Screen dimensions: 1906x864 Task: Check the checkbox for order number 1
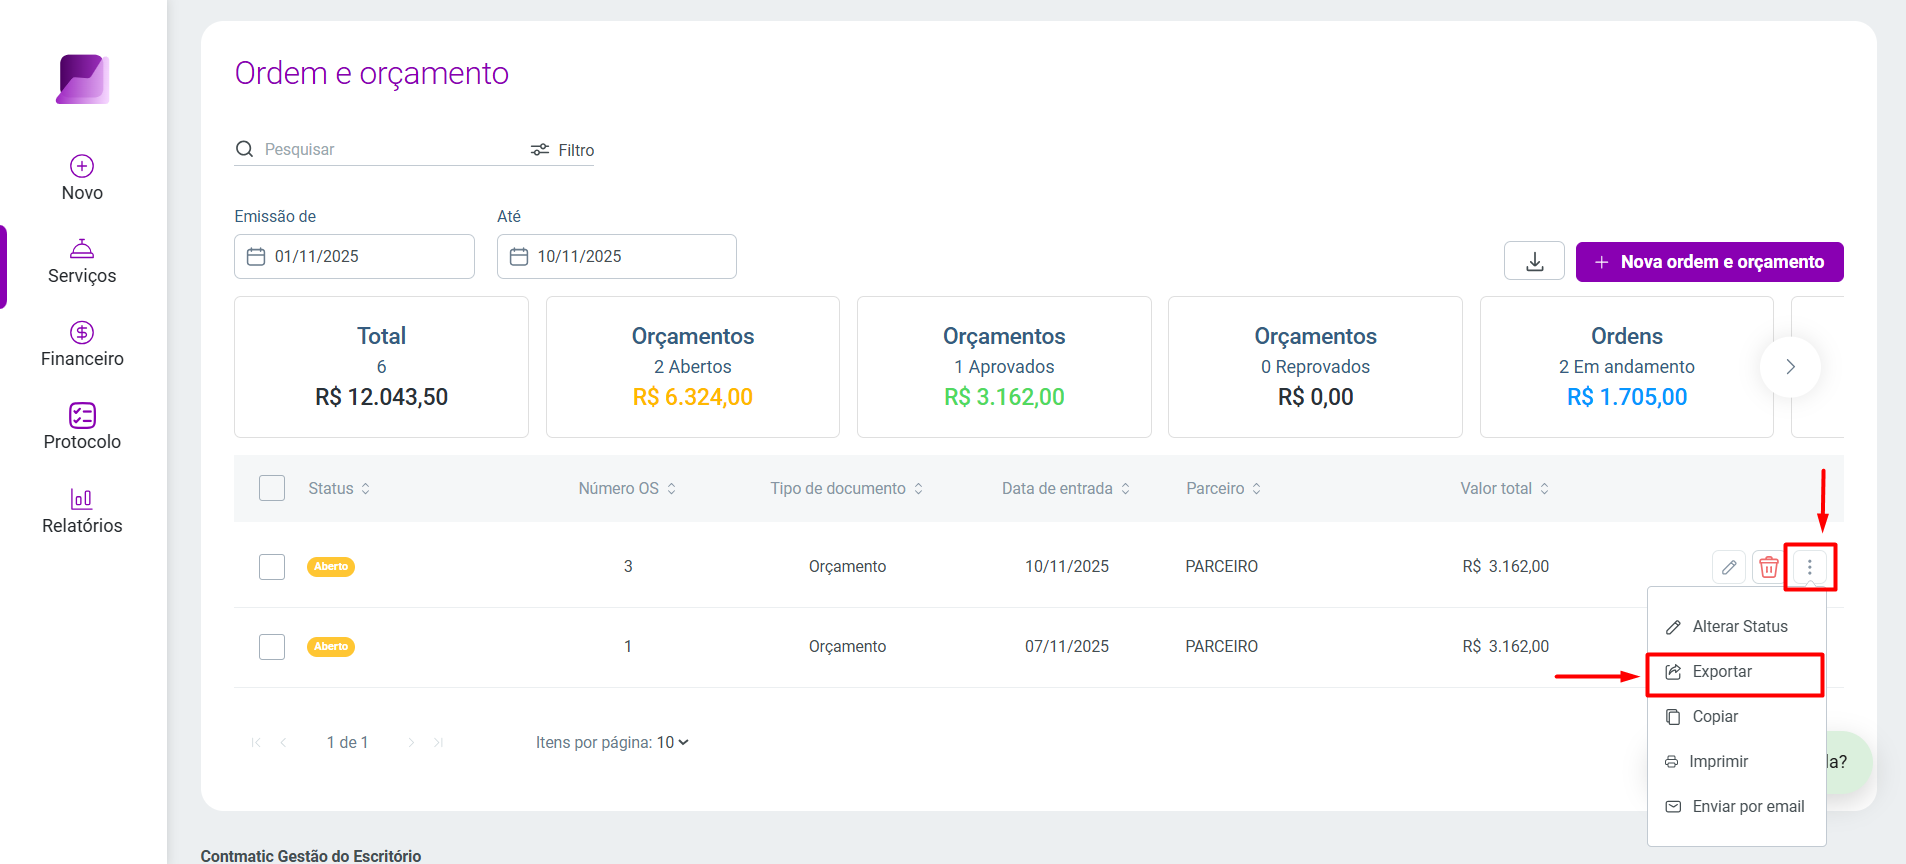tap(272, 647)
